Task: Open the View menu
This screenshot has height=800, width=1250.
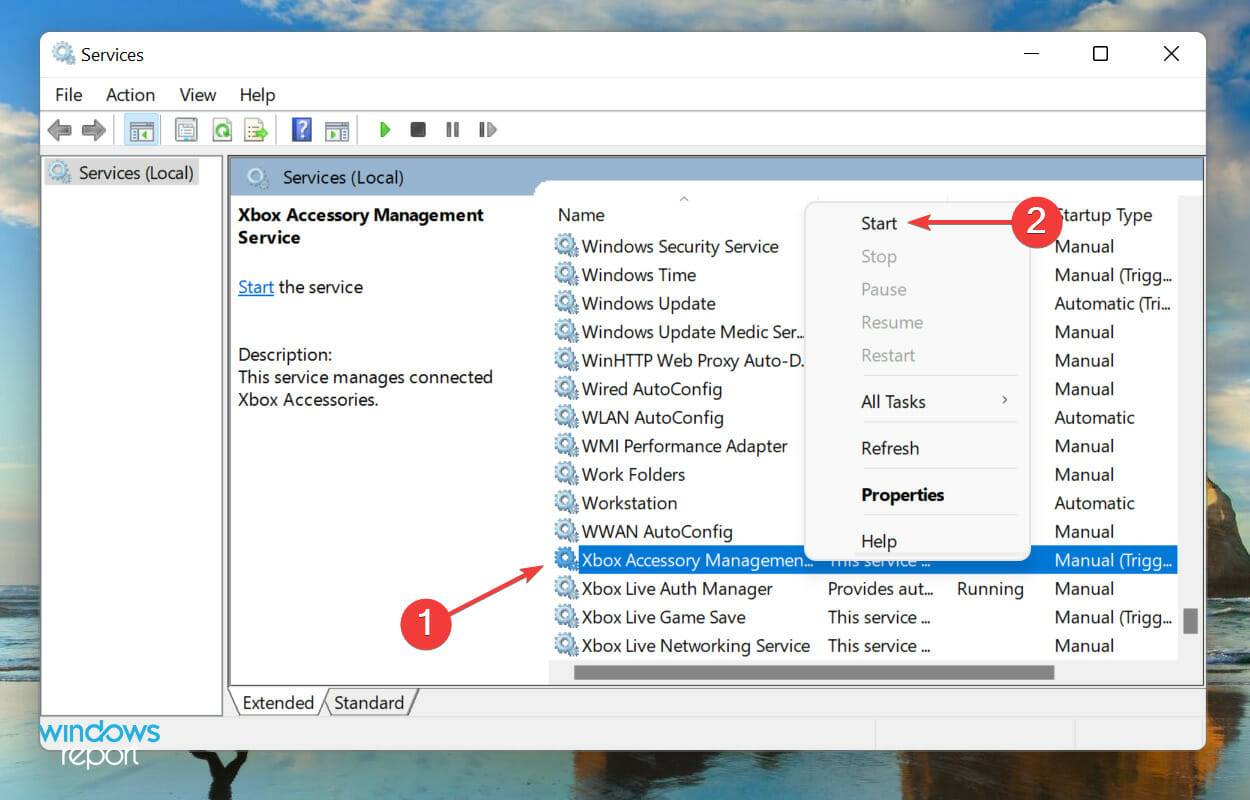Action: [198, 95]
